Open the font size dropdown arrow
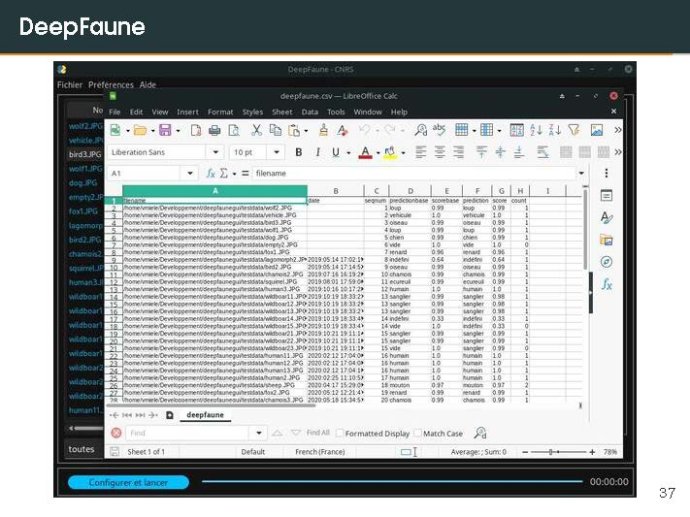 click(276, 152)
